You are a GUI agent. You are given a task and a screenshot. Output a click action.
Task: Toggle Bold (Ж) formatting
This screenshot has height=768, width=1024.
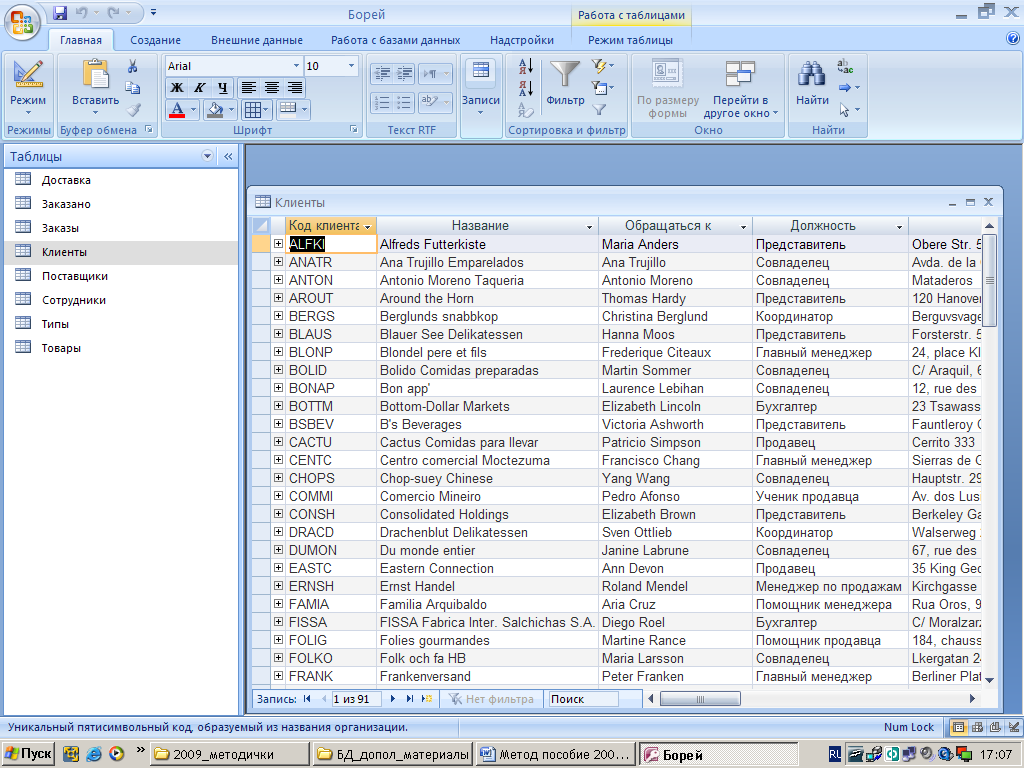point(177,88)
